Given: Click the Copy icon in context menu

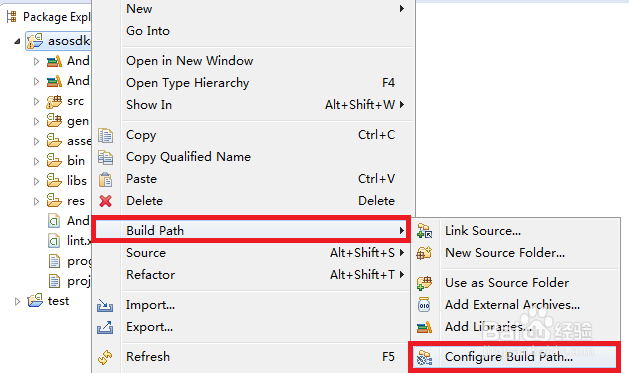Looking at the screenshot, I should click(x=105, y=136).
